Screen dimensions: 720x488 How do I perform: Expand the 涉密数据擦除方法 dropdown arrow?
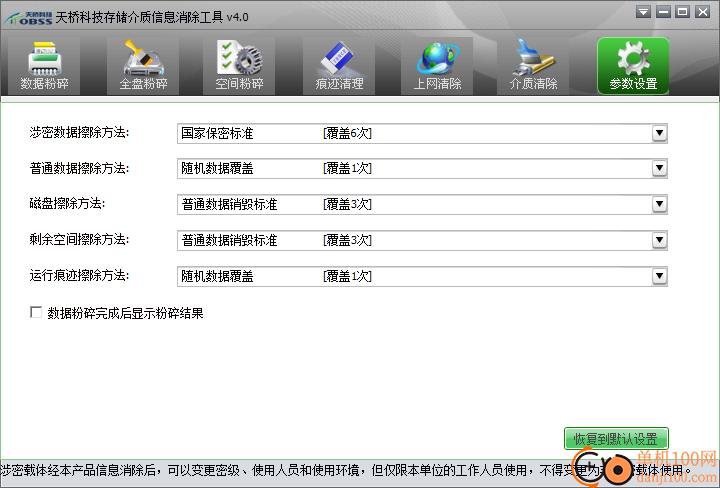[659, 133]
